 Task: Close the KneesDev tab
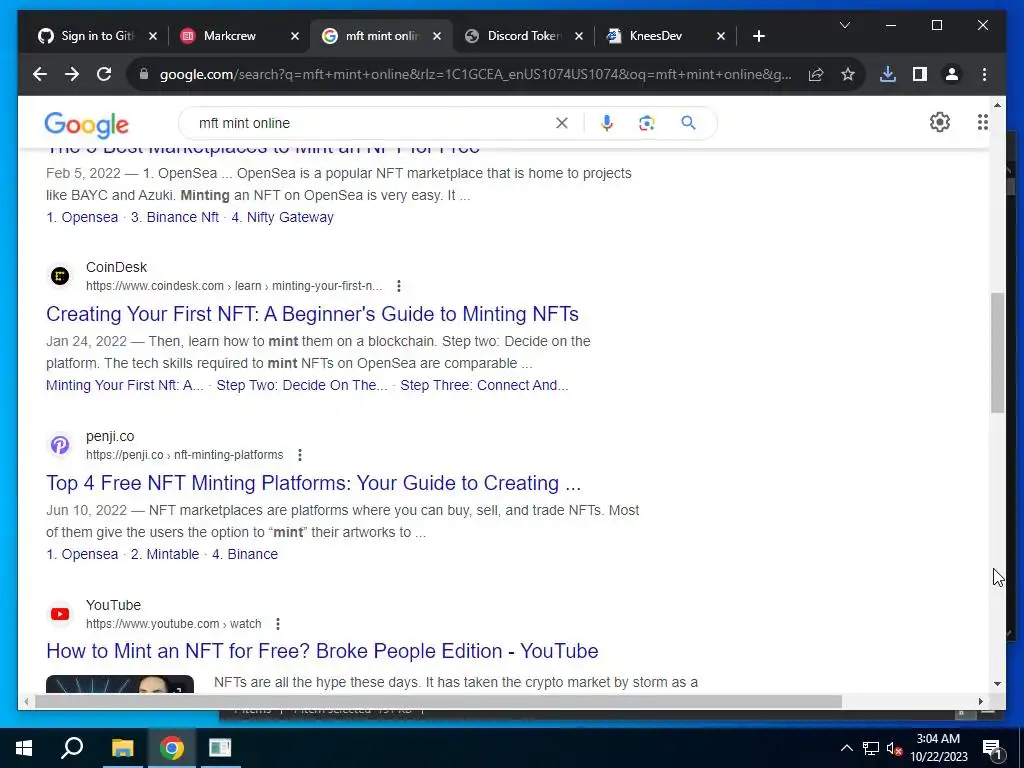coord(721,36)
